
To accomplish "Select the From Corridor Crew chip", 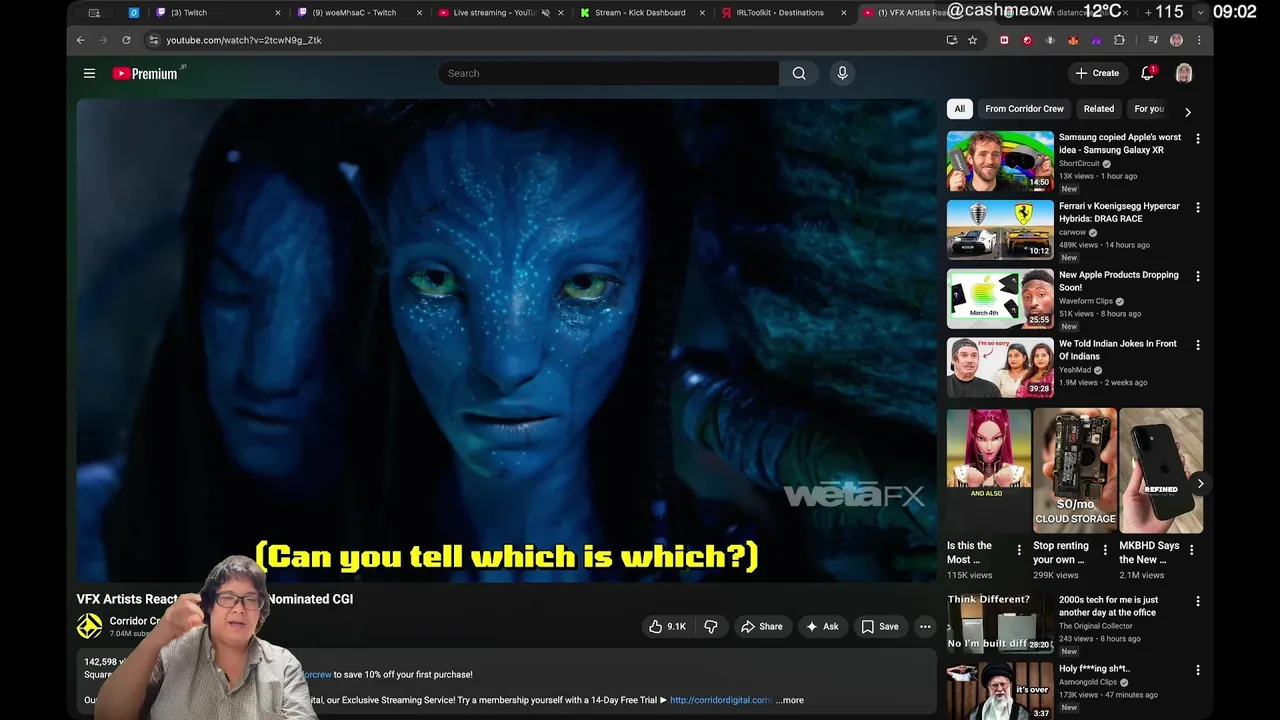I will [x=1024, y=109].
